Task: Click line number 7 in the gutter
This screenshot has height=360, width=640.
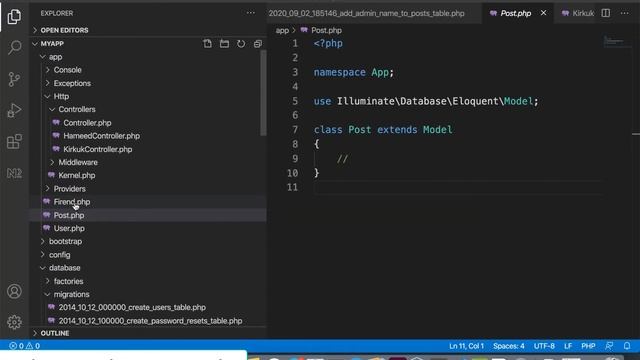Action: [x=295, y=130]
